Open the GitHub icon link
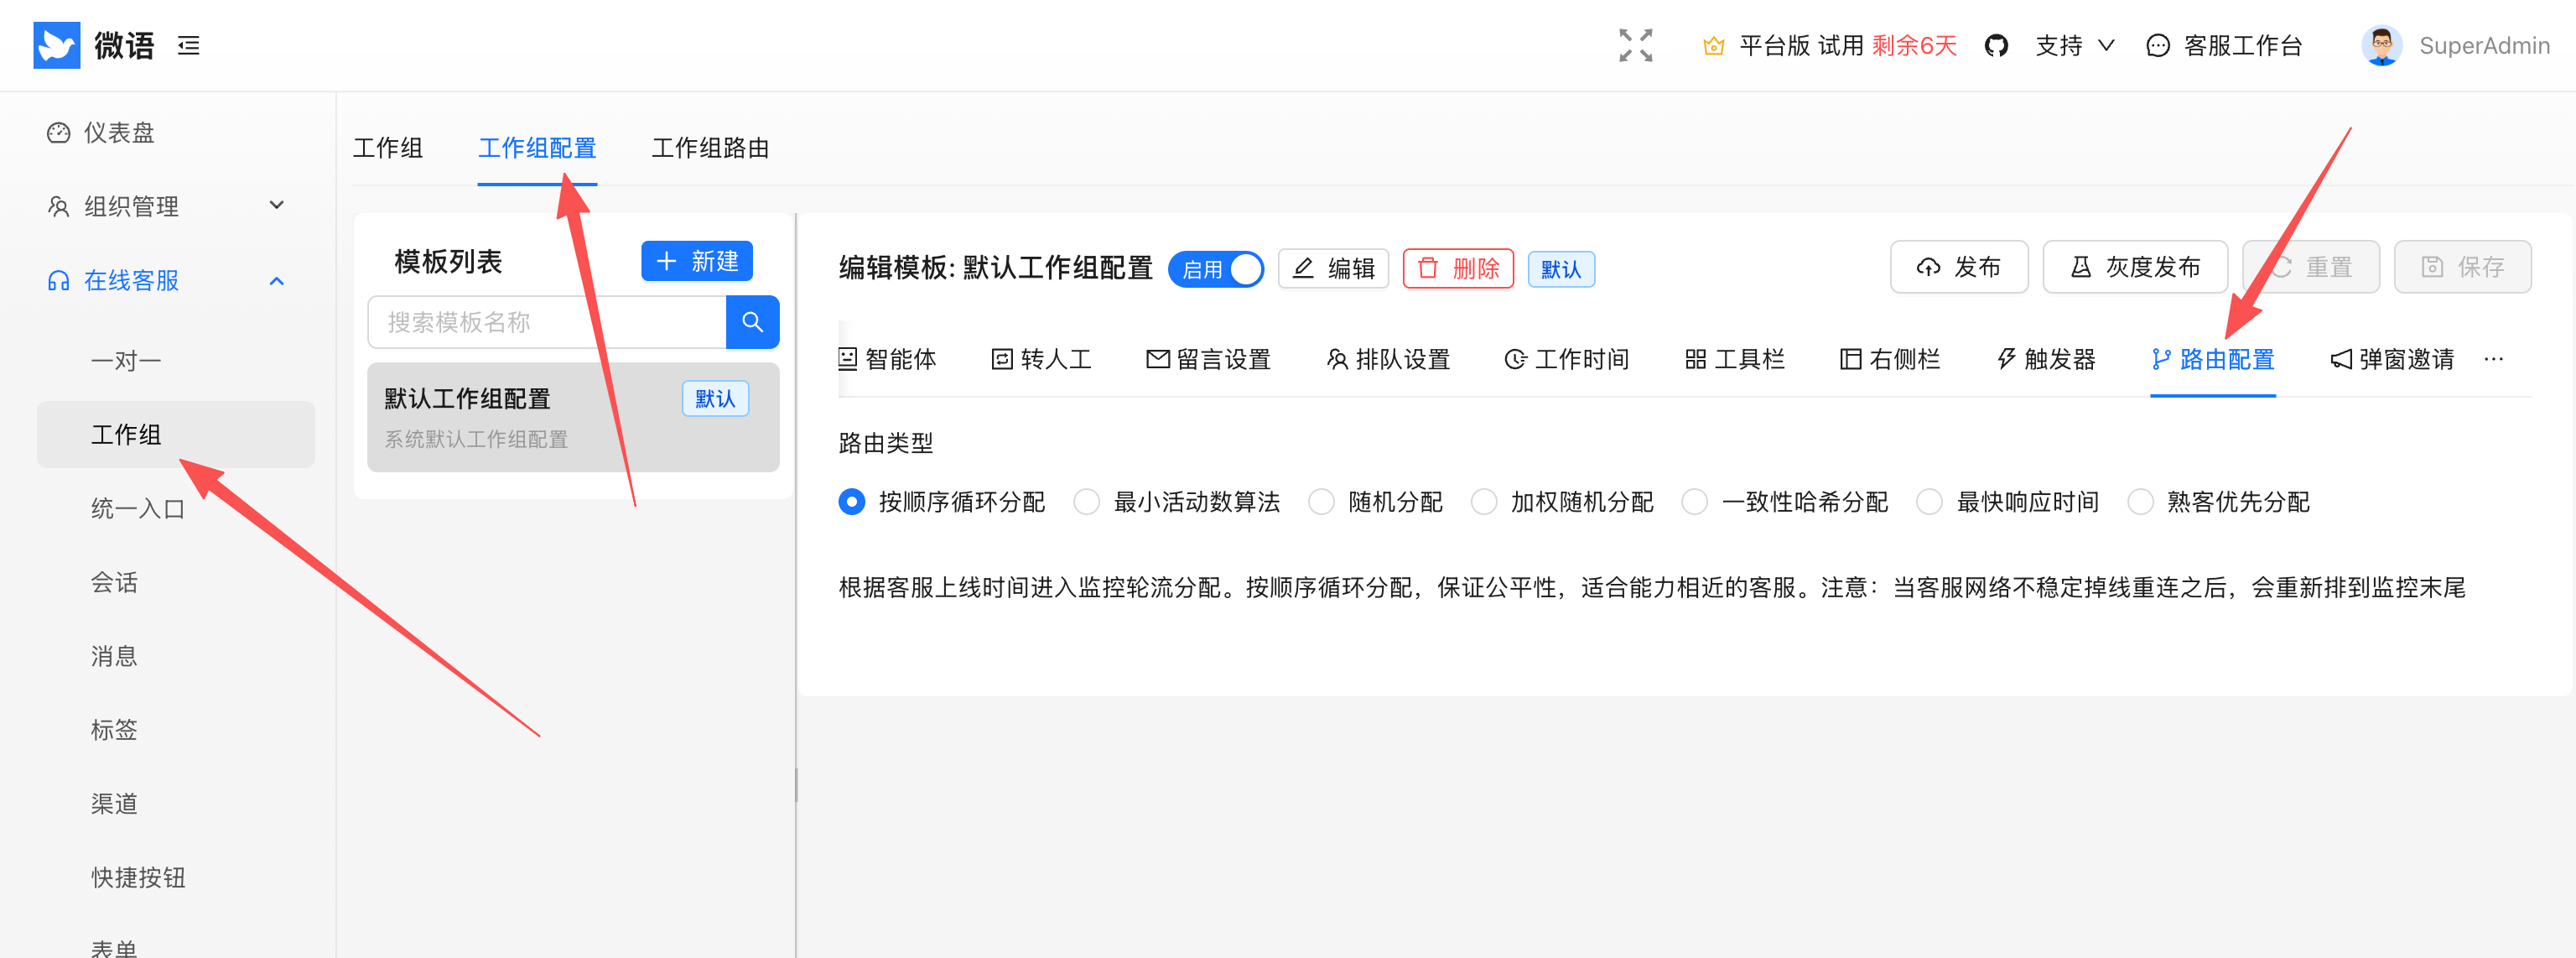Viewport: 2576px width, 958px height. pos(1996,45)
